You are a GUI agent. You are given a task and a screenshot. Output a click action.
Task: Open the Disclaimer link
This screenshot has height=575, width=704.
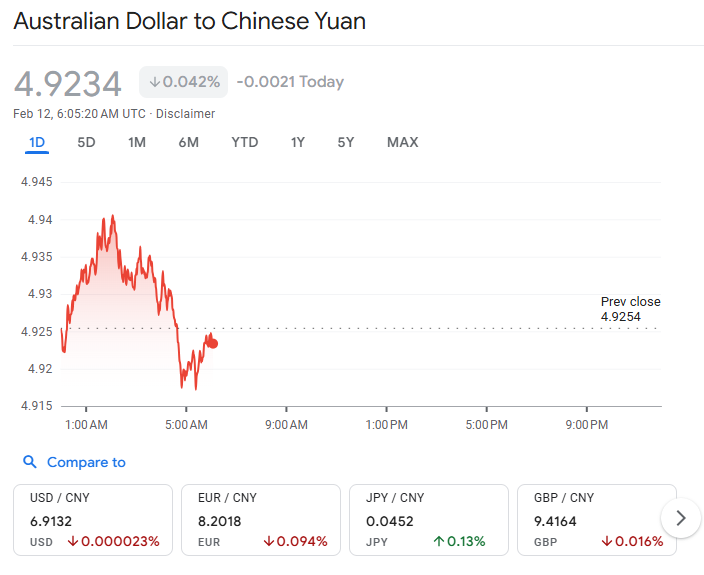(185, 114)
